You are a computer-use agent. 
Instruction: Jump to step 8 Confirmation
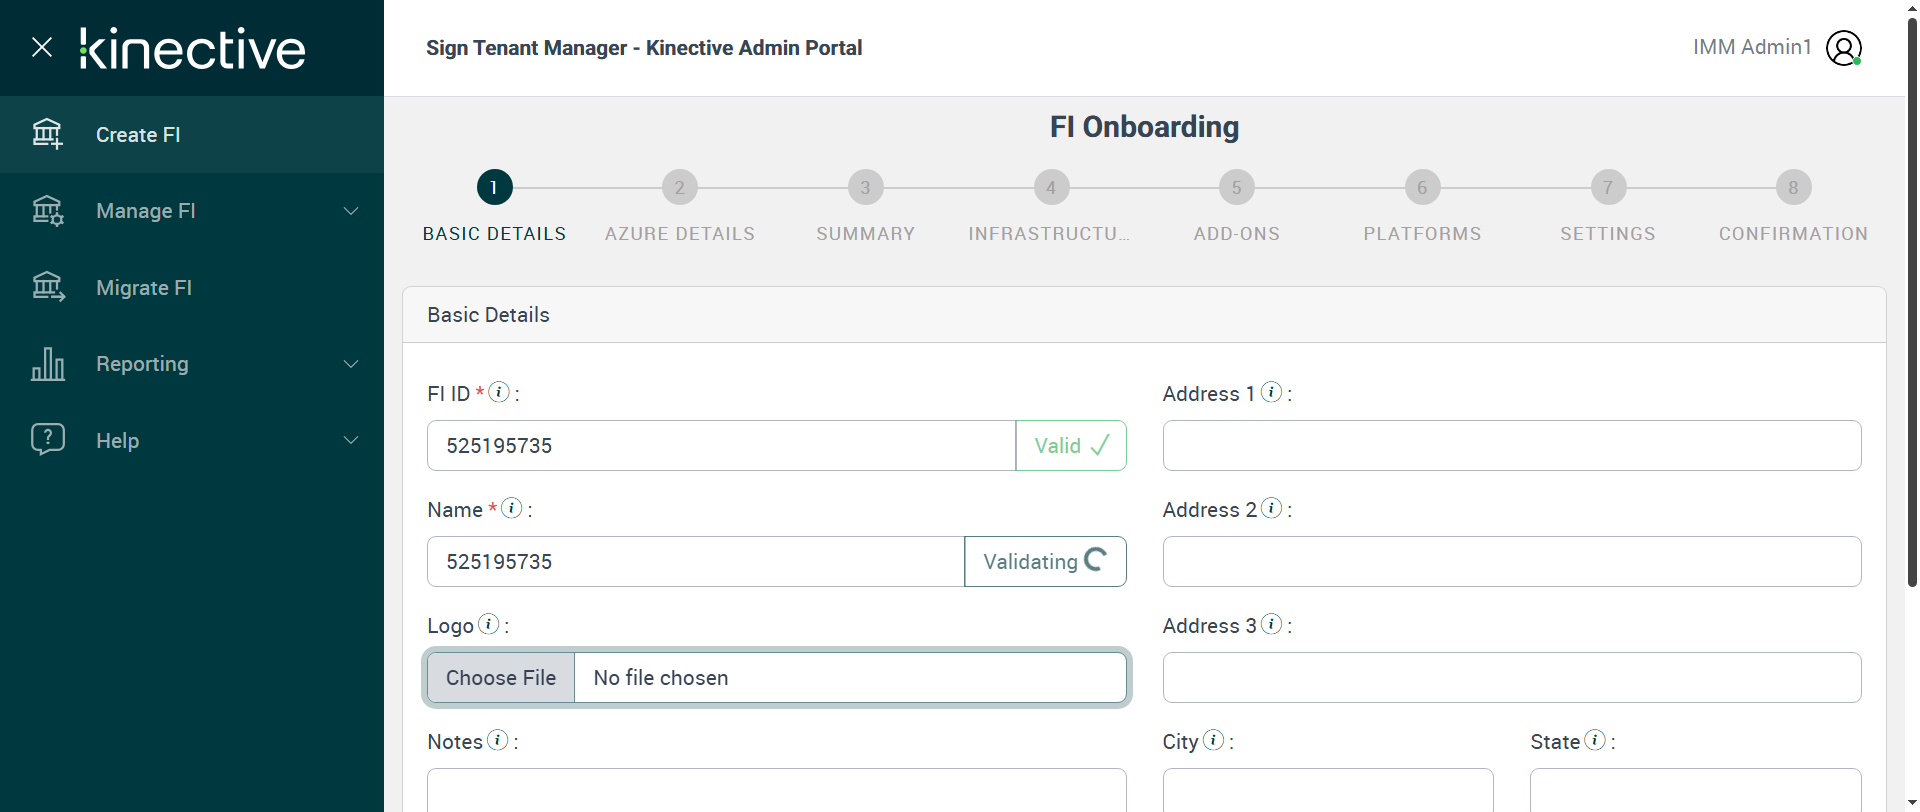tap(1793, 187)
